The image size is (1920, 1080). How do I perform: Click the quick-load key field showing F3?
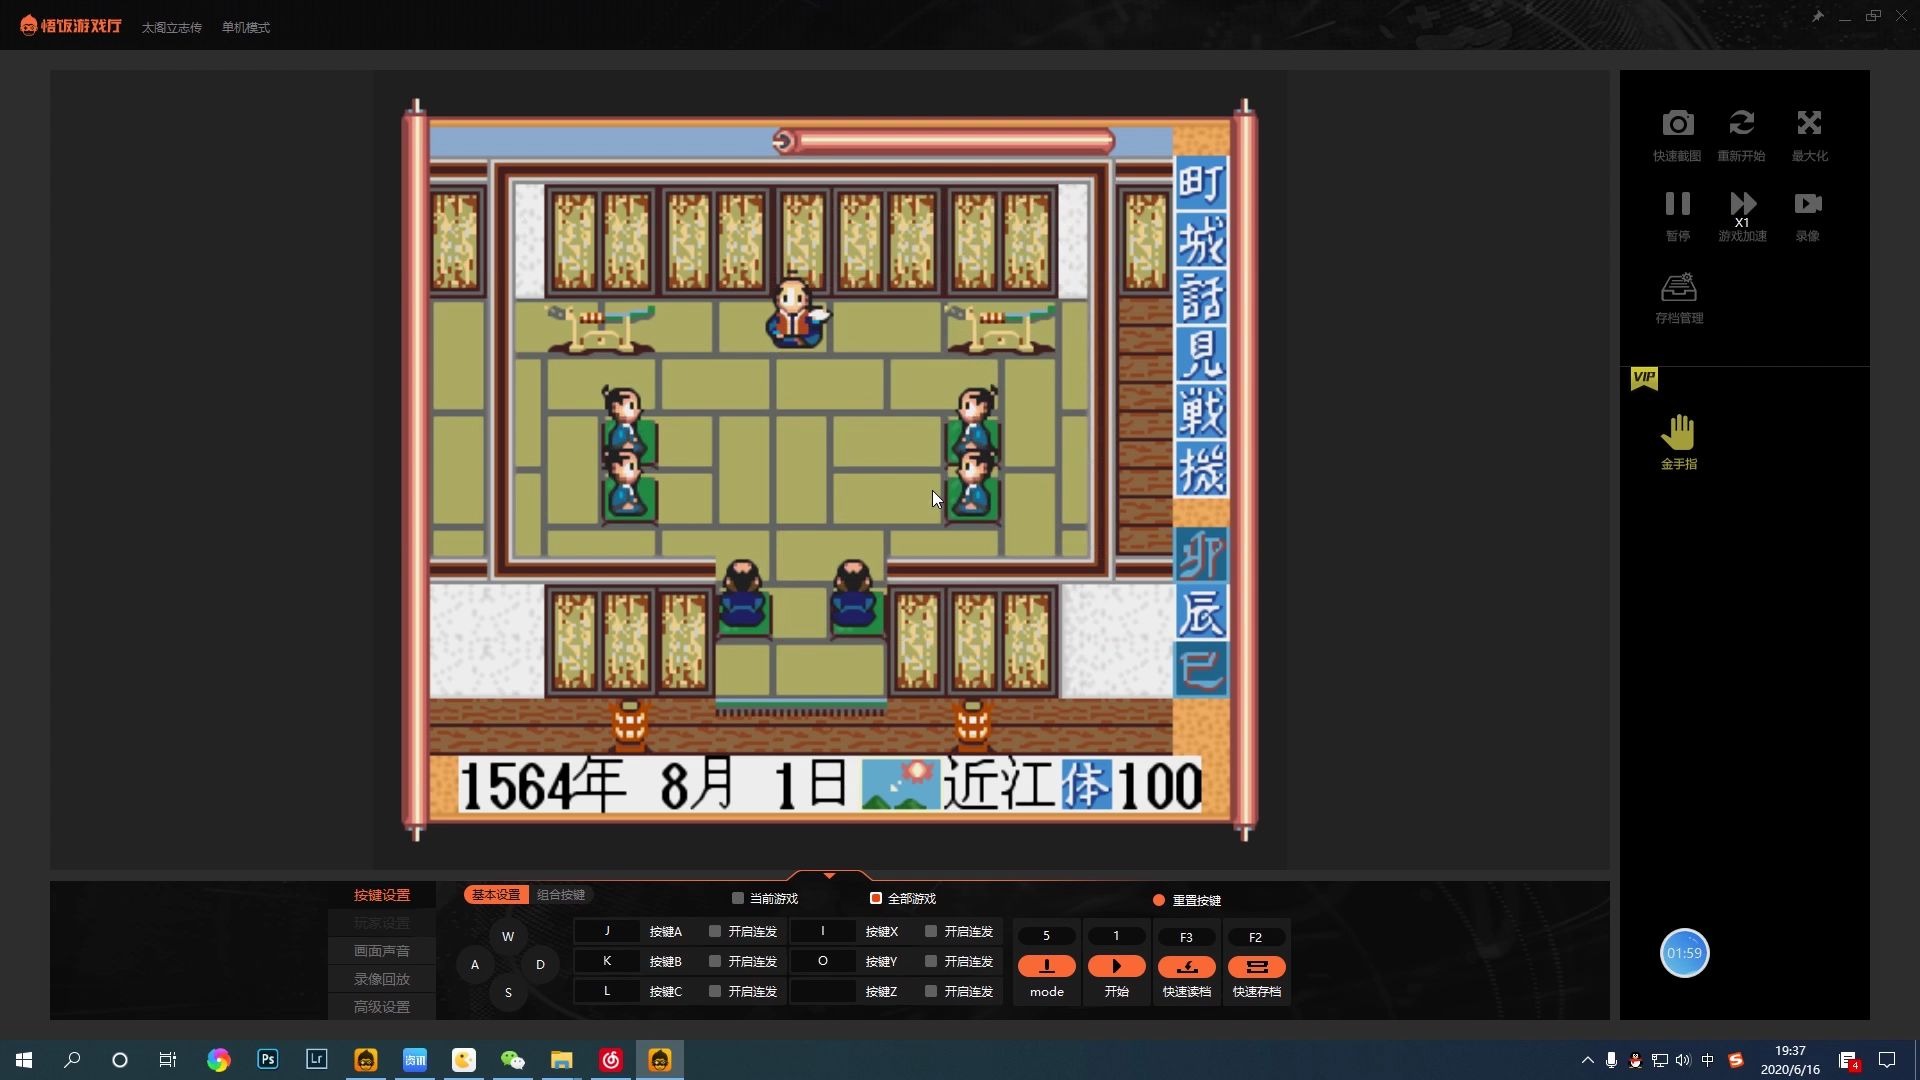[x=1186, y=937]
